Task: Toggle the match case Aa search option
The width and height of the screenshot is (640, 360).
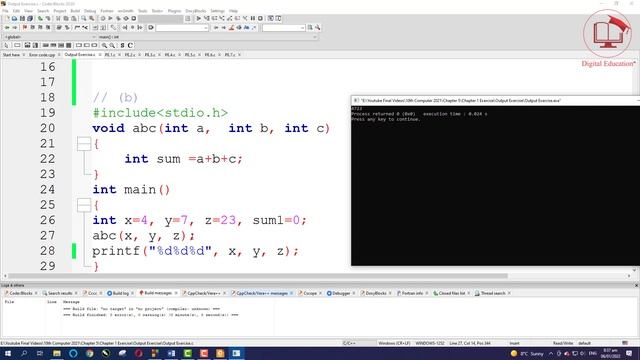Action: 247,27
